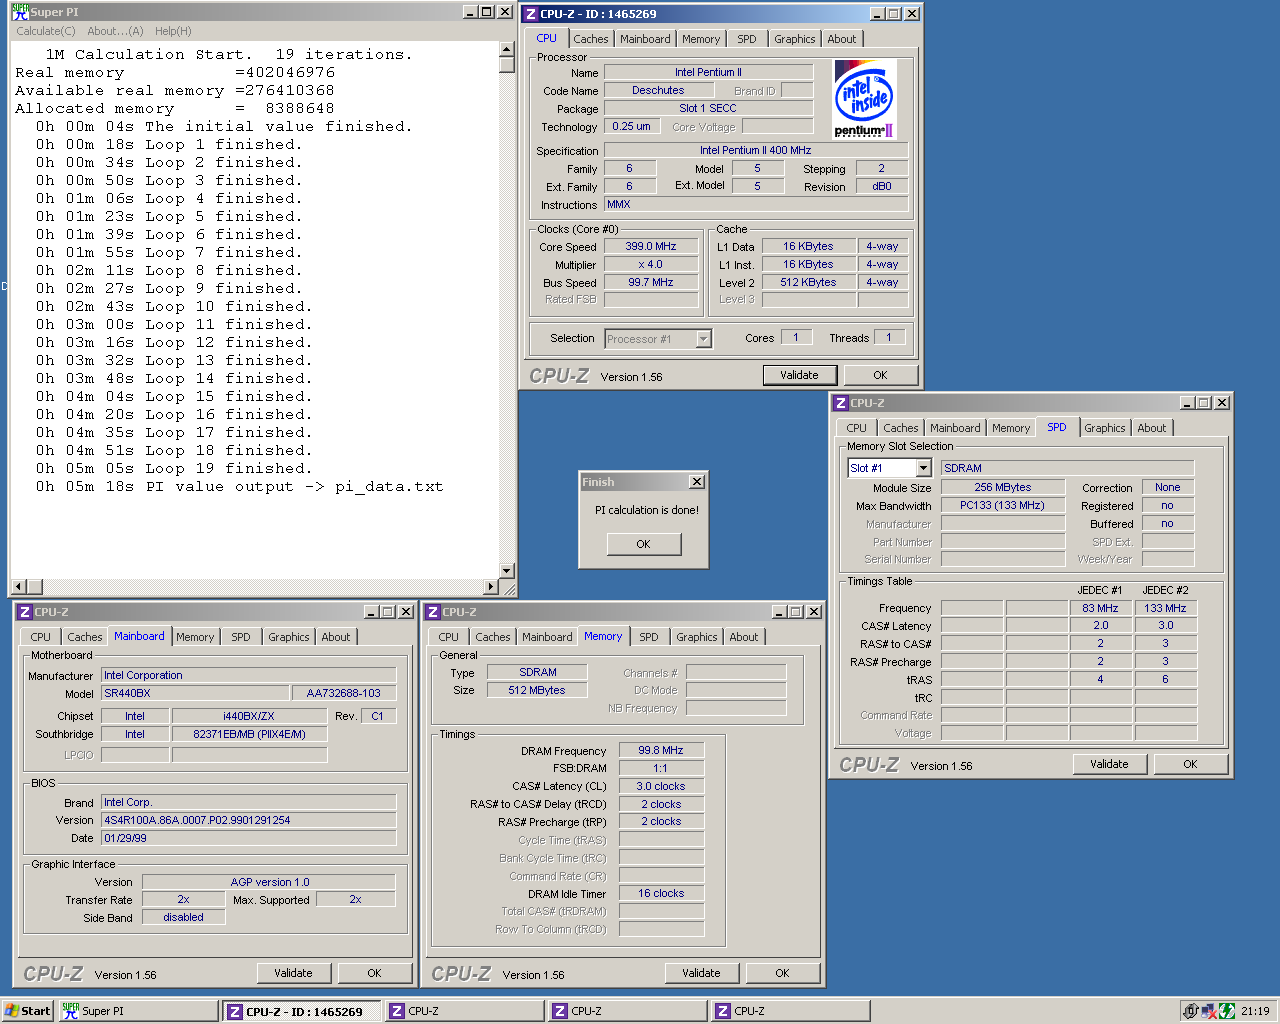Screen dimensions: 1280x1024
Task: Click Validate in the SPD window
Action: click(x=1109, y=764)
